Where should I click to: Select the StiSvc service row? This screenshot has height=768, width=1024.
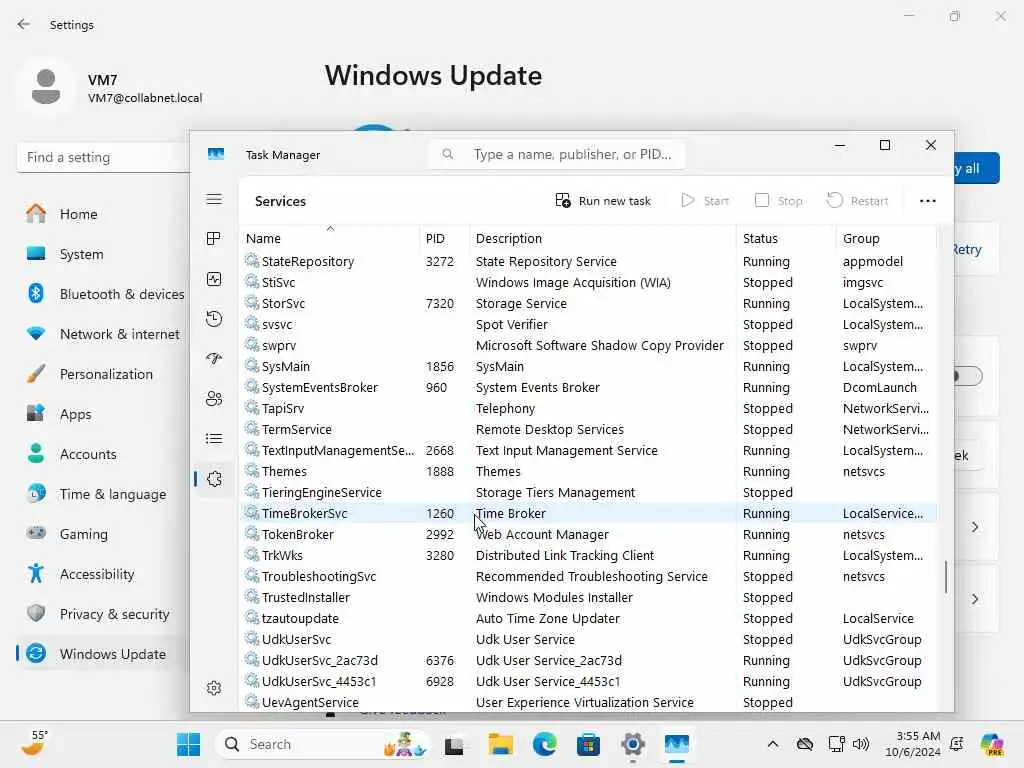point(588,282)
